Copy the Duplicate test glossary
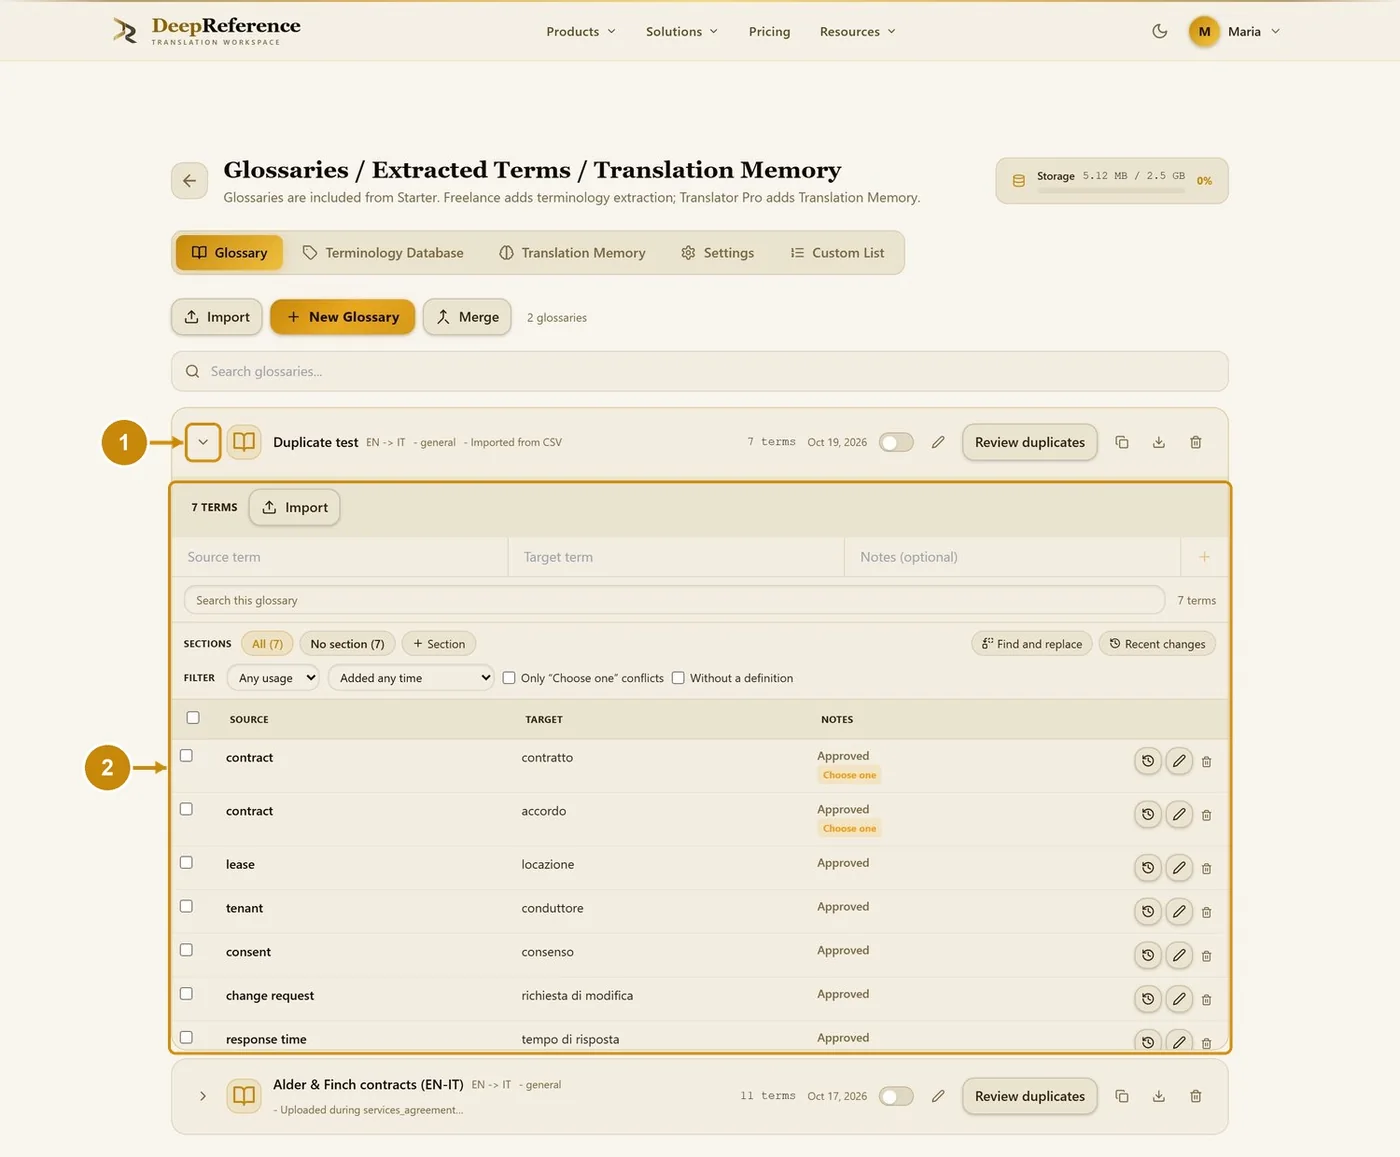 tap(1122, 442)
